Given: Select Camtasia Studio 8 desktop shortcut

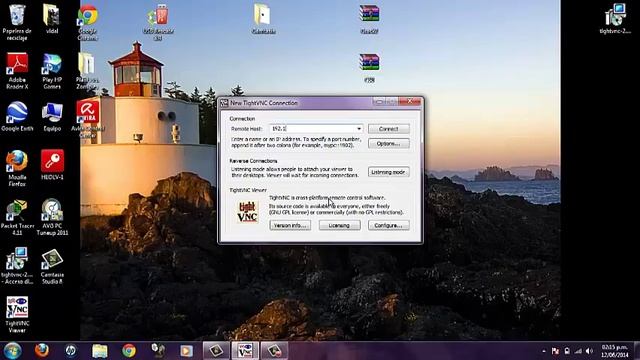Looking at the screenshot, I should 52,266.
